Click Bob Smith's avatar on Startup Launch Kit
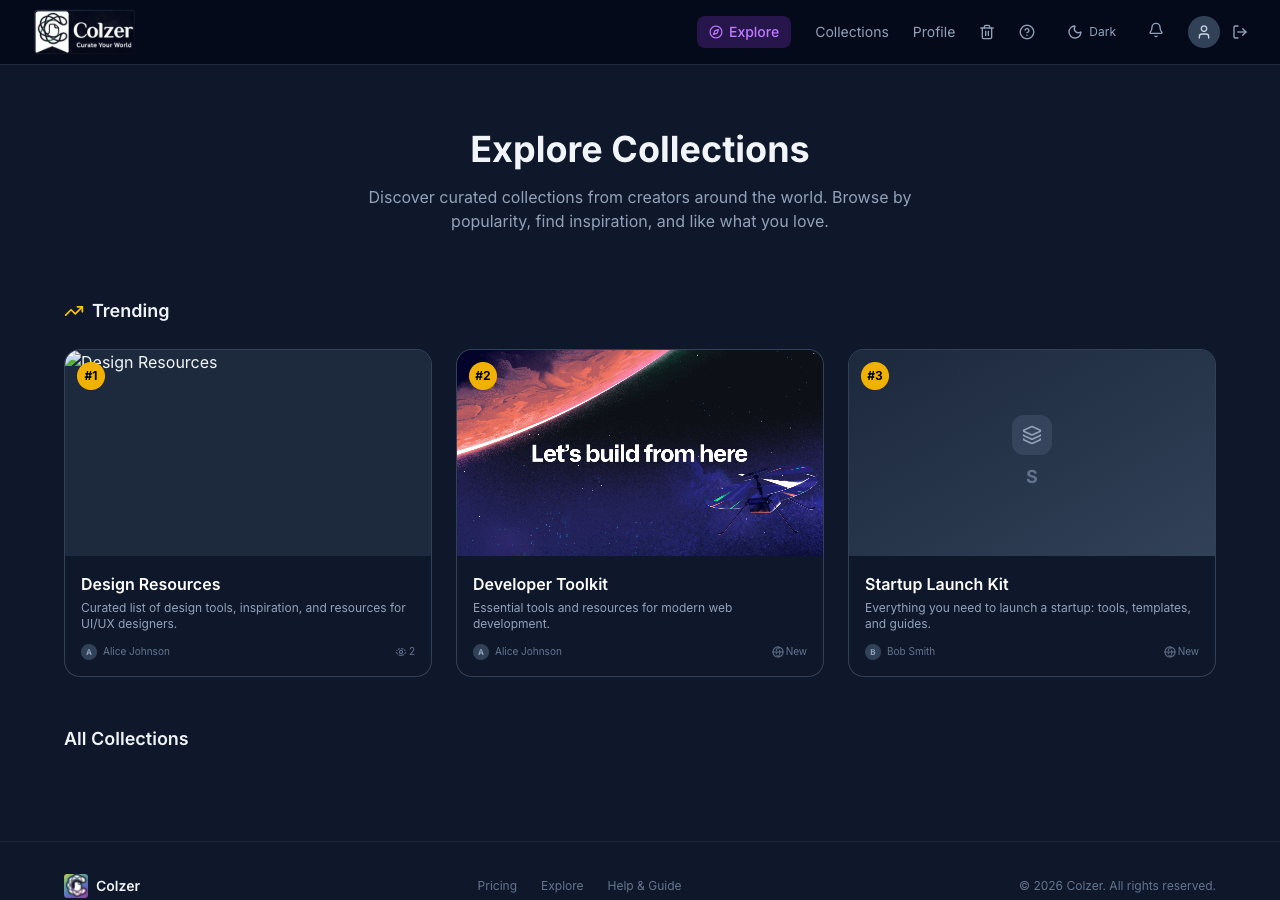Image resolution: width=1280 pixels, height=900 pixels. pos(872,651)
